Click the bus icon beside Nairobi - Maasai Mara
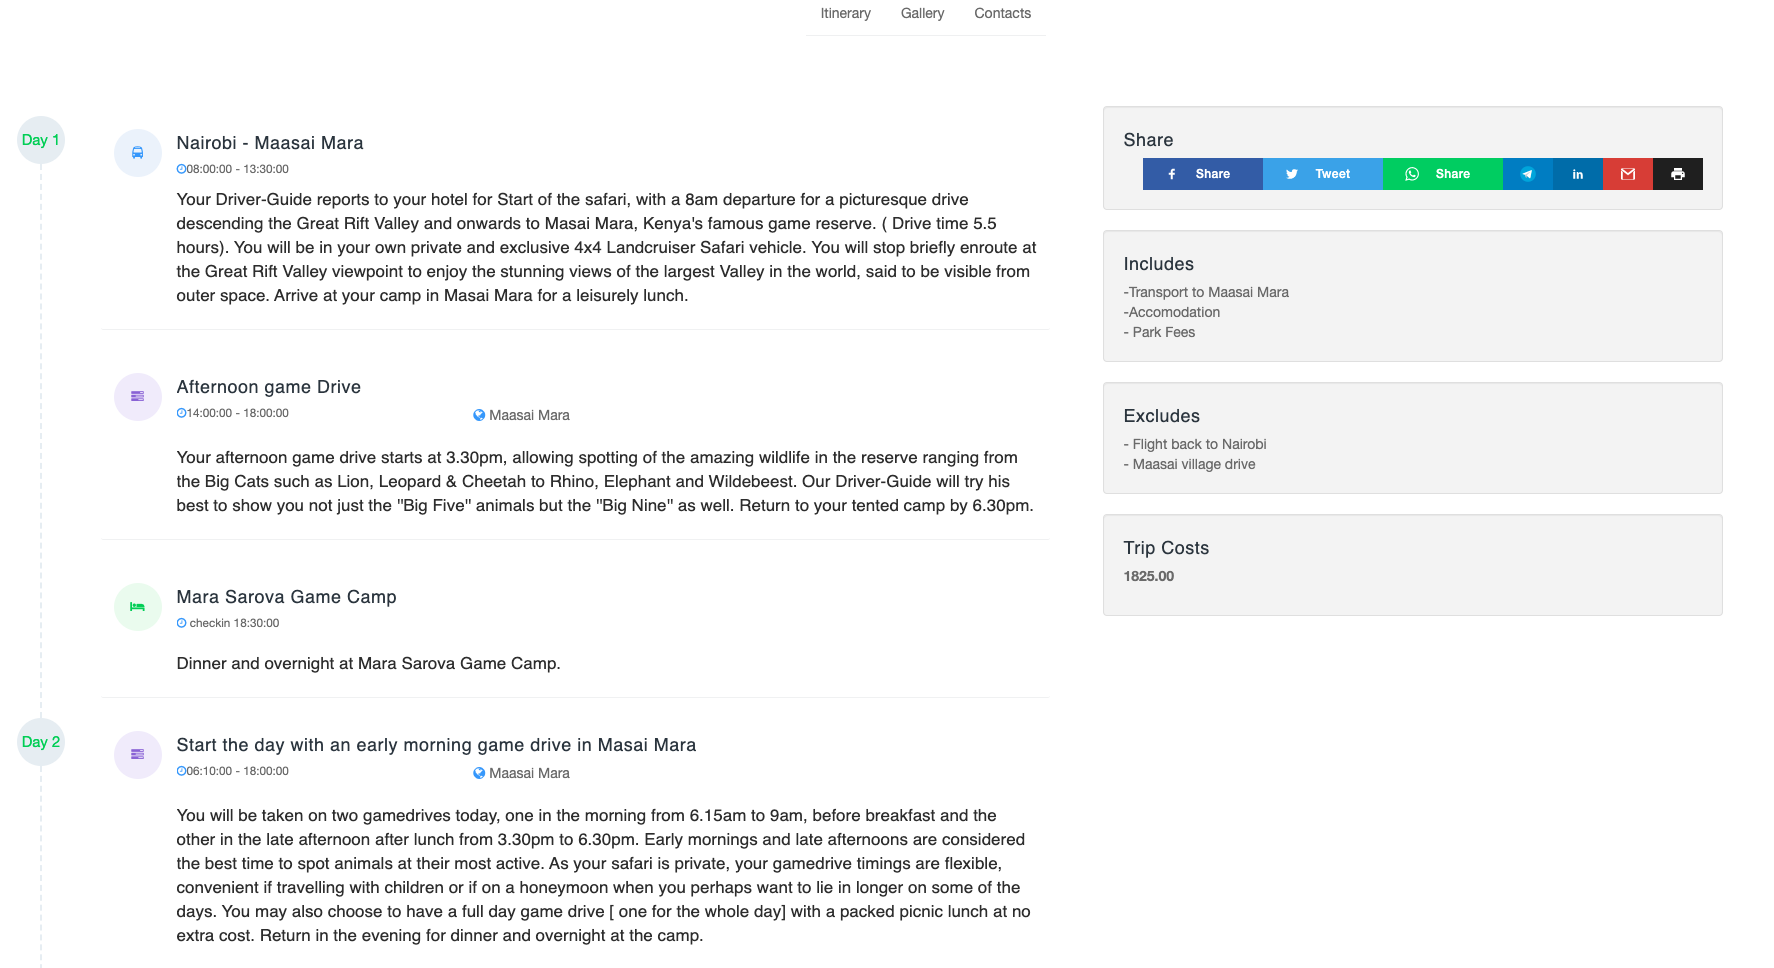 pyautogui.click(x=137, y=153)
